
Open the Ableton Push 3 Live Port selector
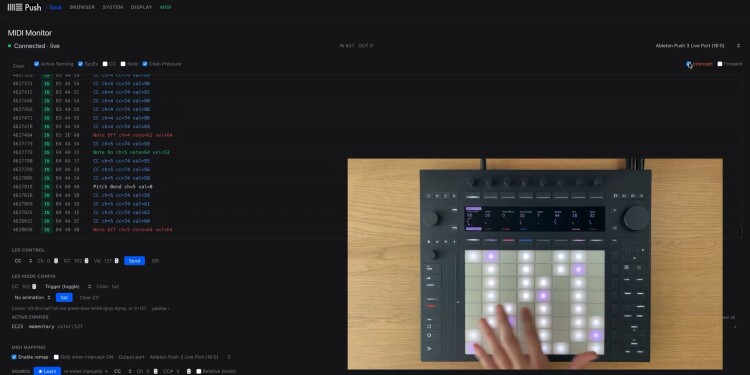coord(697,46)
